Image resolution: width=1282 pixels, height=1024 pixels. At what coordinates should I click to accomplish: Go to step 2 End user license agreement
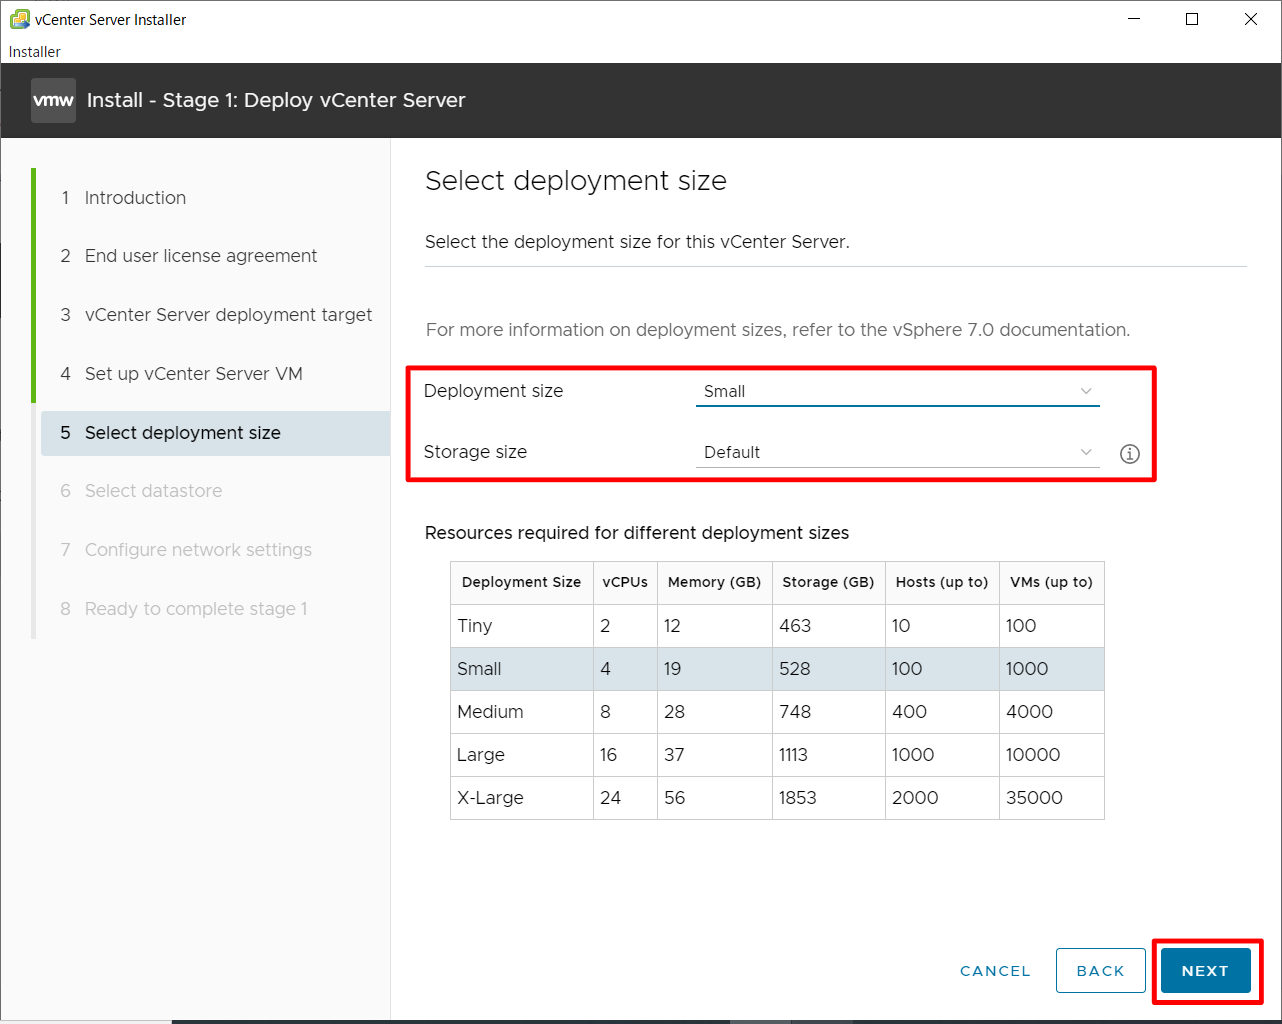click(215, 256)
